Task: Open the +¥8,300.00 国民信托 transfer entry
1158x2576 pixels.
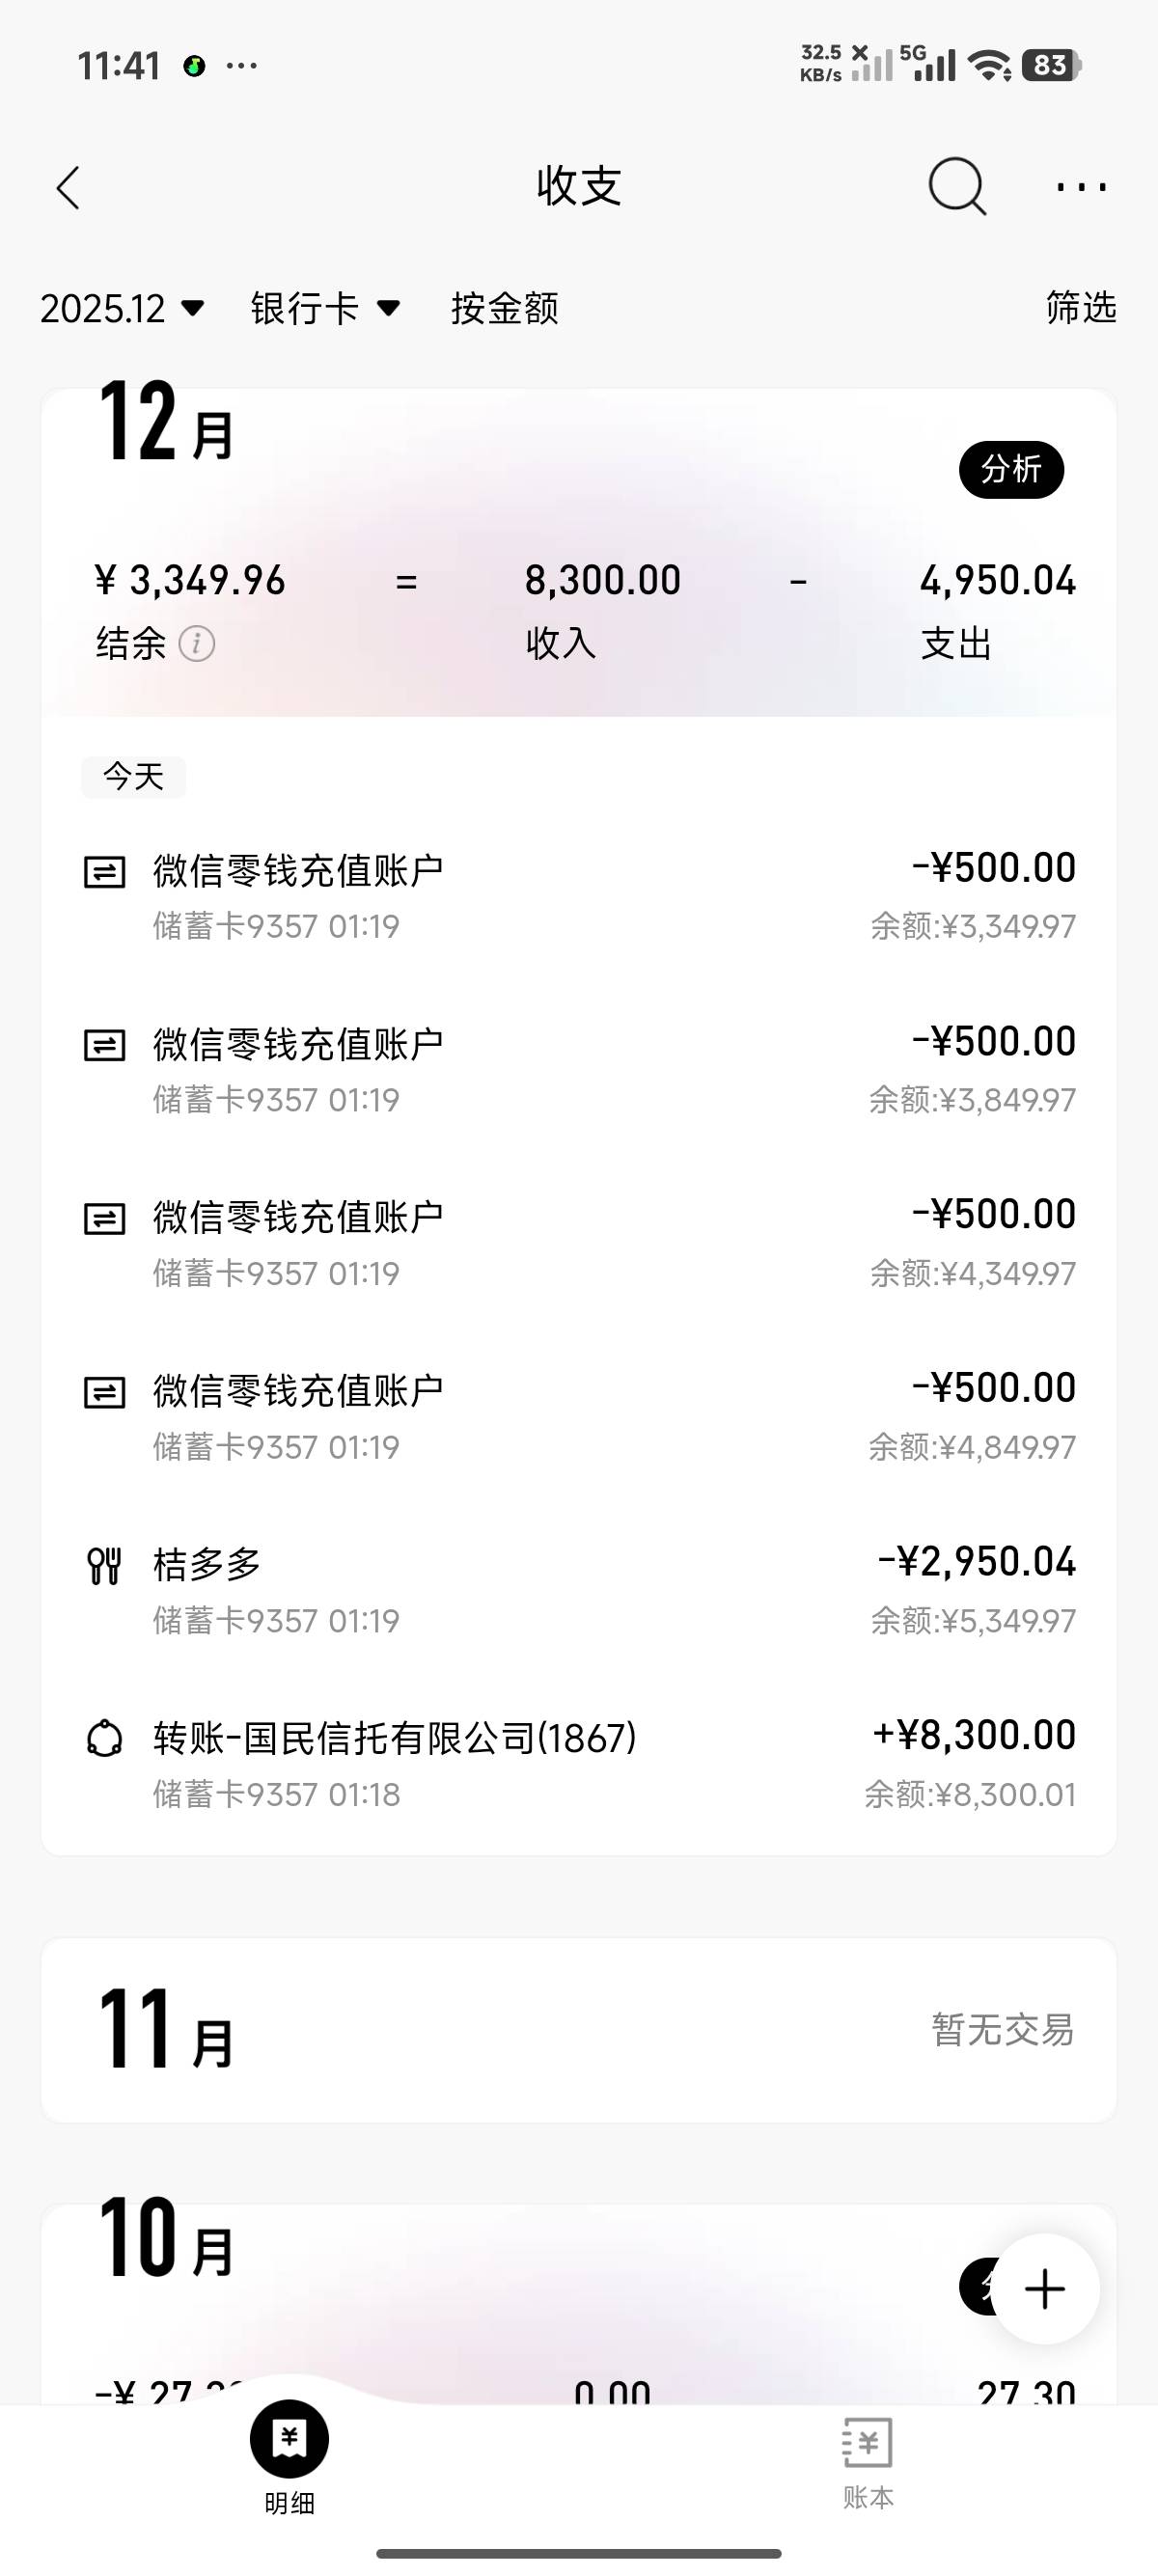Action: point(578,1764)
